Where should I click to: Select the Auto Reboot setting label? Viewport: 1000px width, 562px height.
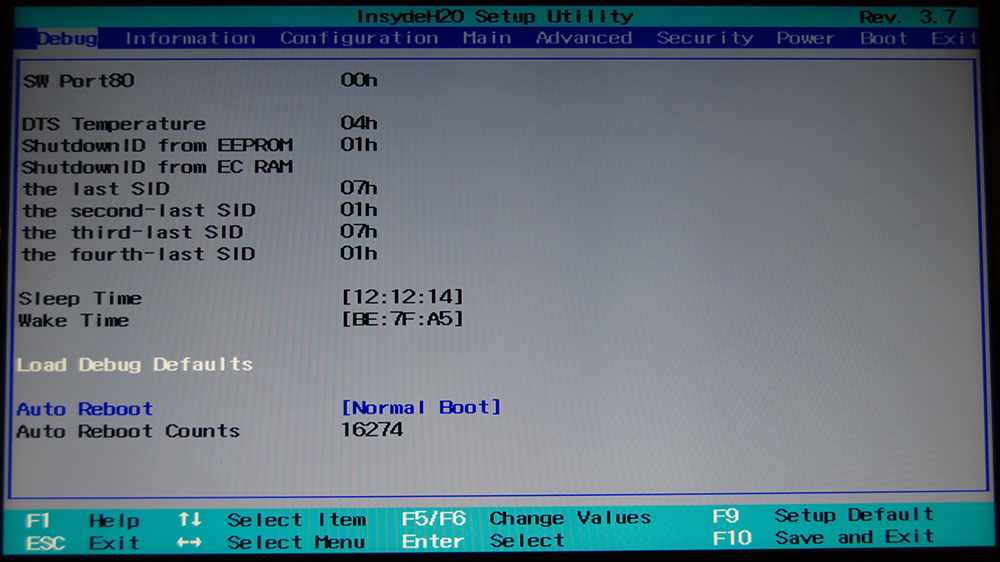click(x=85, y=408)
